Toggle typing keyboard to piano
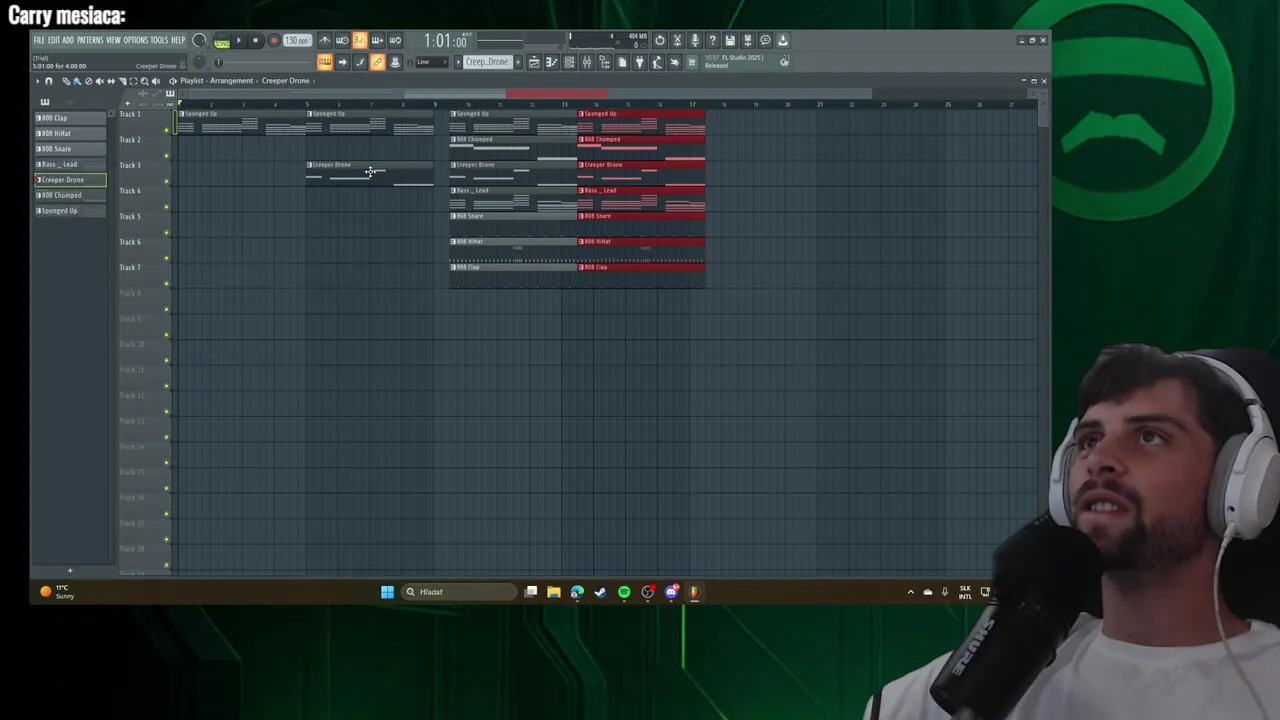The image size is (1280, 720). (325, 62)
